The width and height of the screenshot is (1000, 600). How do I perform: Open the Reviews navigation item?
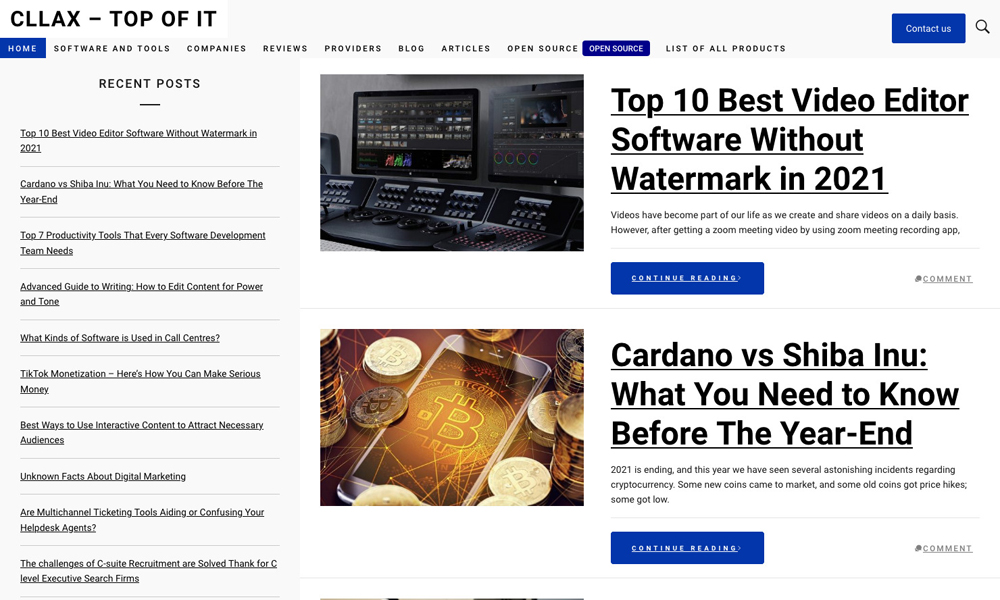click(285, 48)
